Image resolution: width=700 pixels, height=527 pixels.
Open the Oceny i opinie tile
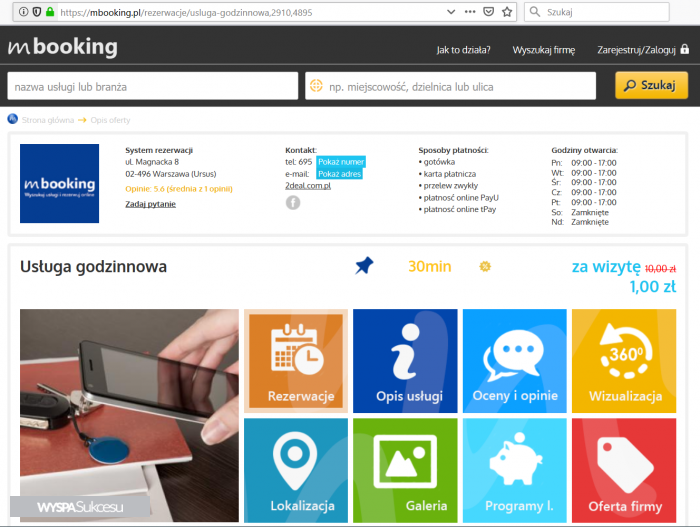point(515,361)
